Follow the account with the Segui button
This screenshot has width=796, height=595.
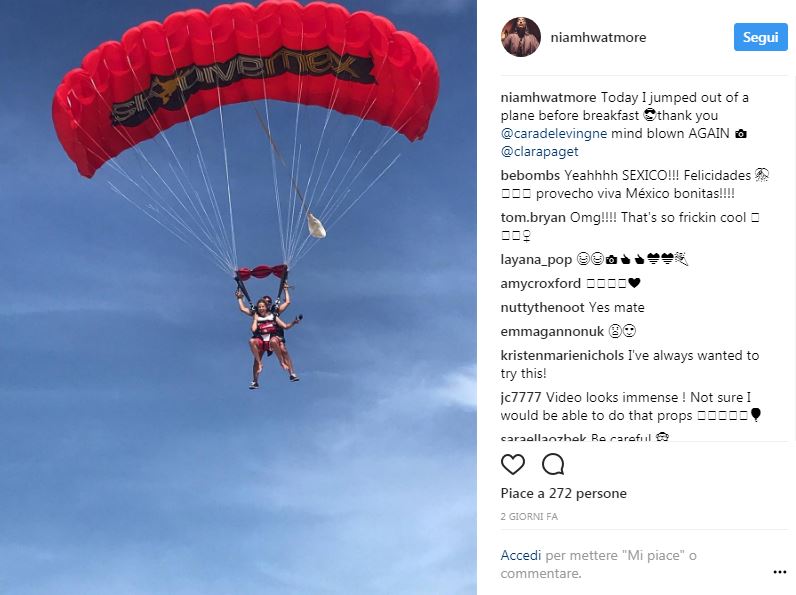[x=760, y=37]
